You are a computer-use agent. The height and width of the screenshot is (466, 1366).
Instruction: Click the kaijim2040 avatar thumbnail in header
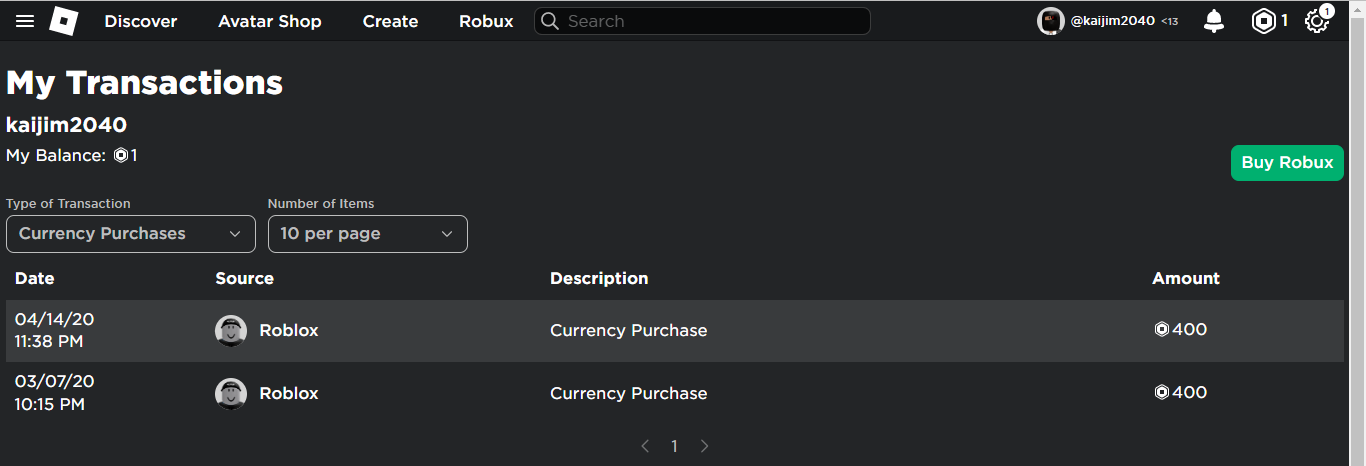tap(1051, 21)
